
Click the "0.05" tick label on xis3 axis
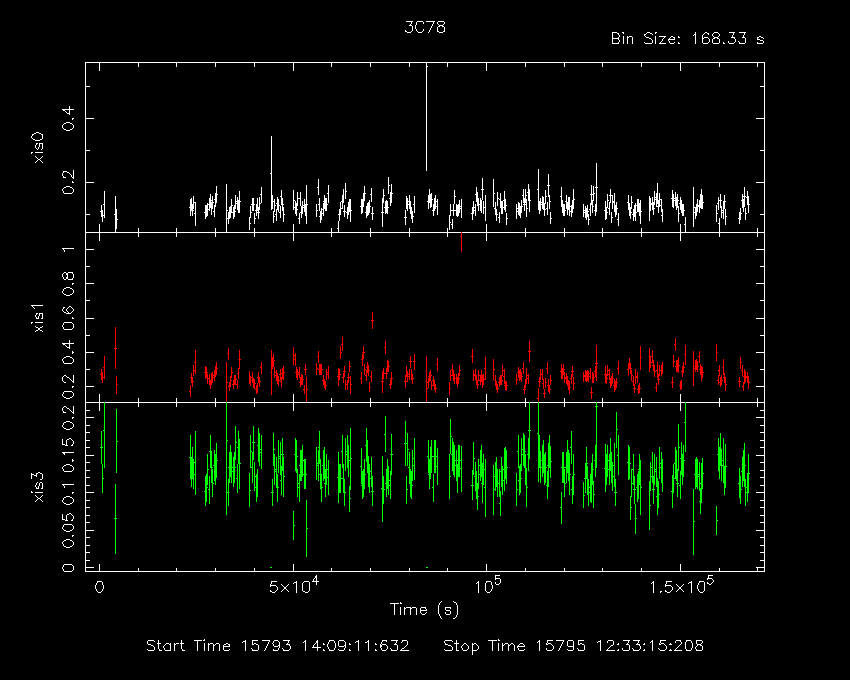click(x=68, y=531)
